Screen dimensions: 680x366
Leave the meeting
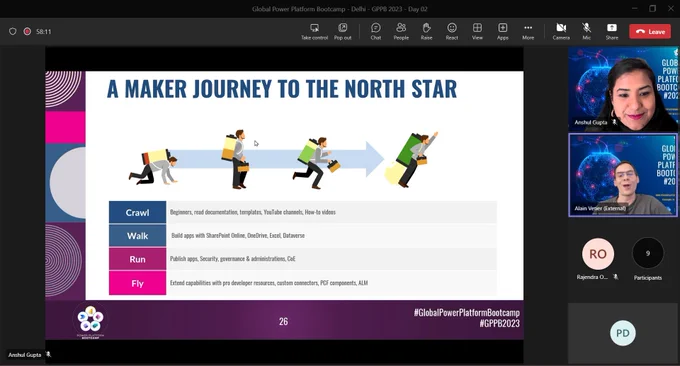click(650, 32)
